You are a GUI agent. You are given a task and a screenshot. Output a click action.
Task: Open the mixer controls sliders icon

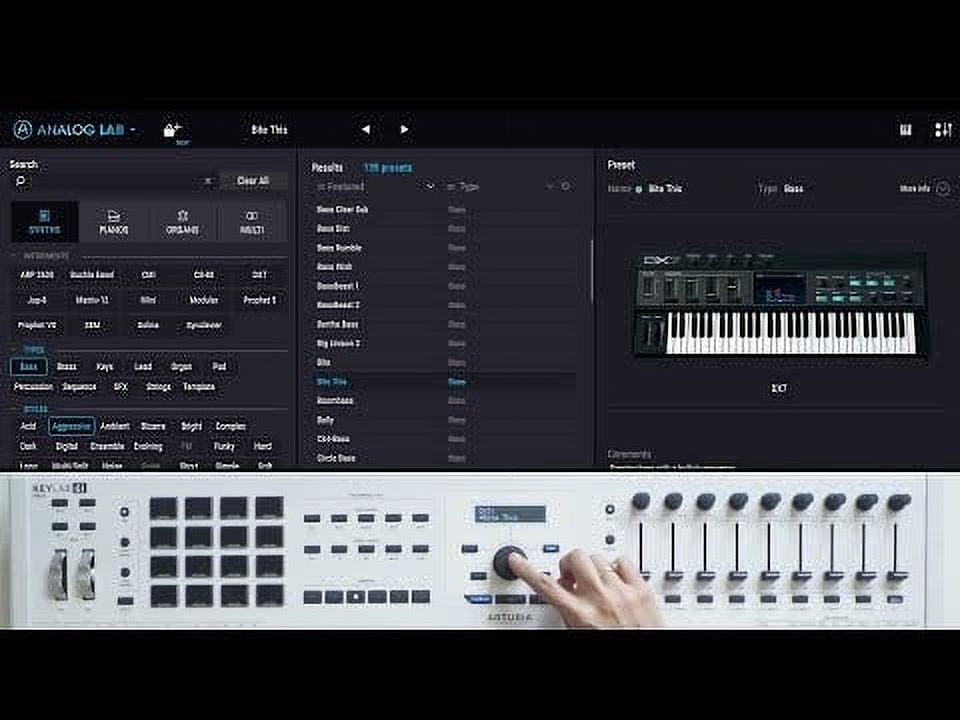pos(943,130)
